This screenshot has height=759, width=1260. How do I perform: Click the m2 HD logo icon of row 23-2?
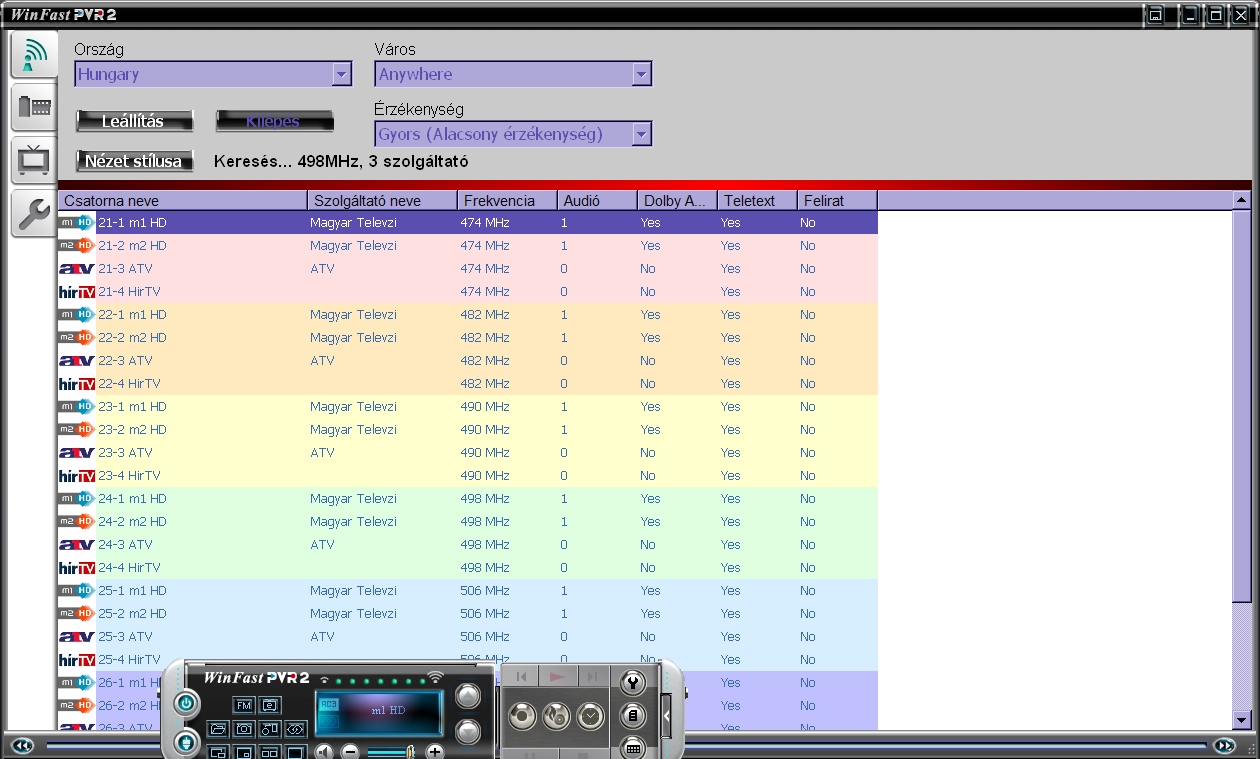point(76,429)
